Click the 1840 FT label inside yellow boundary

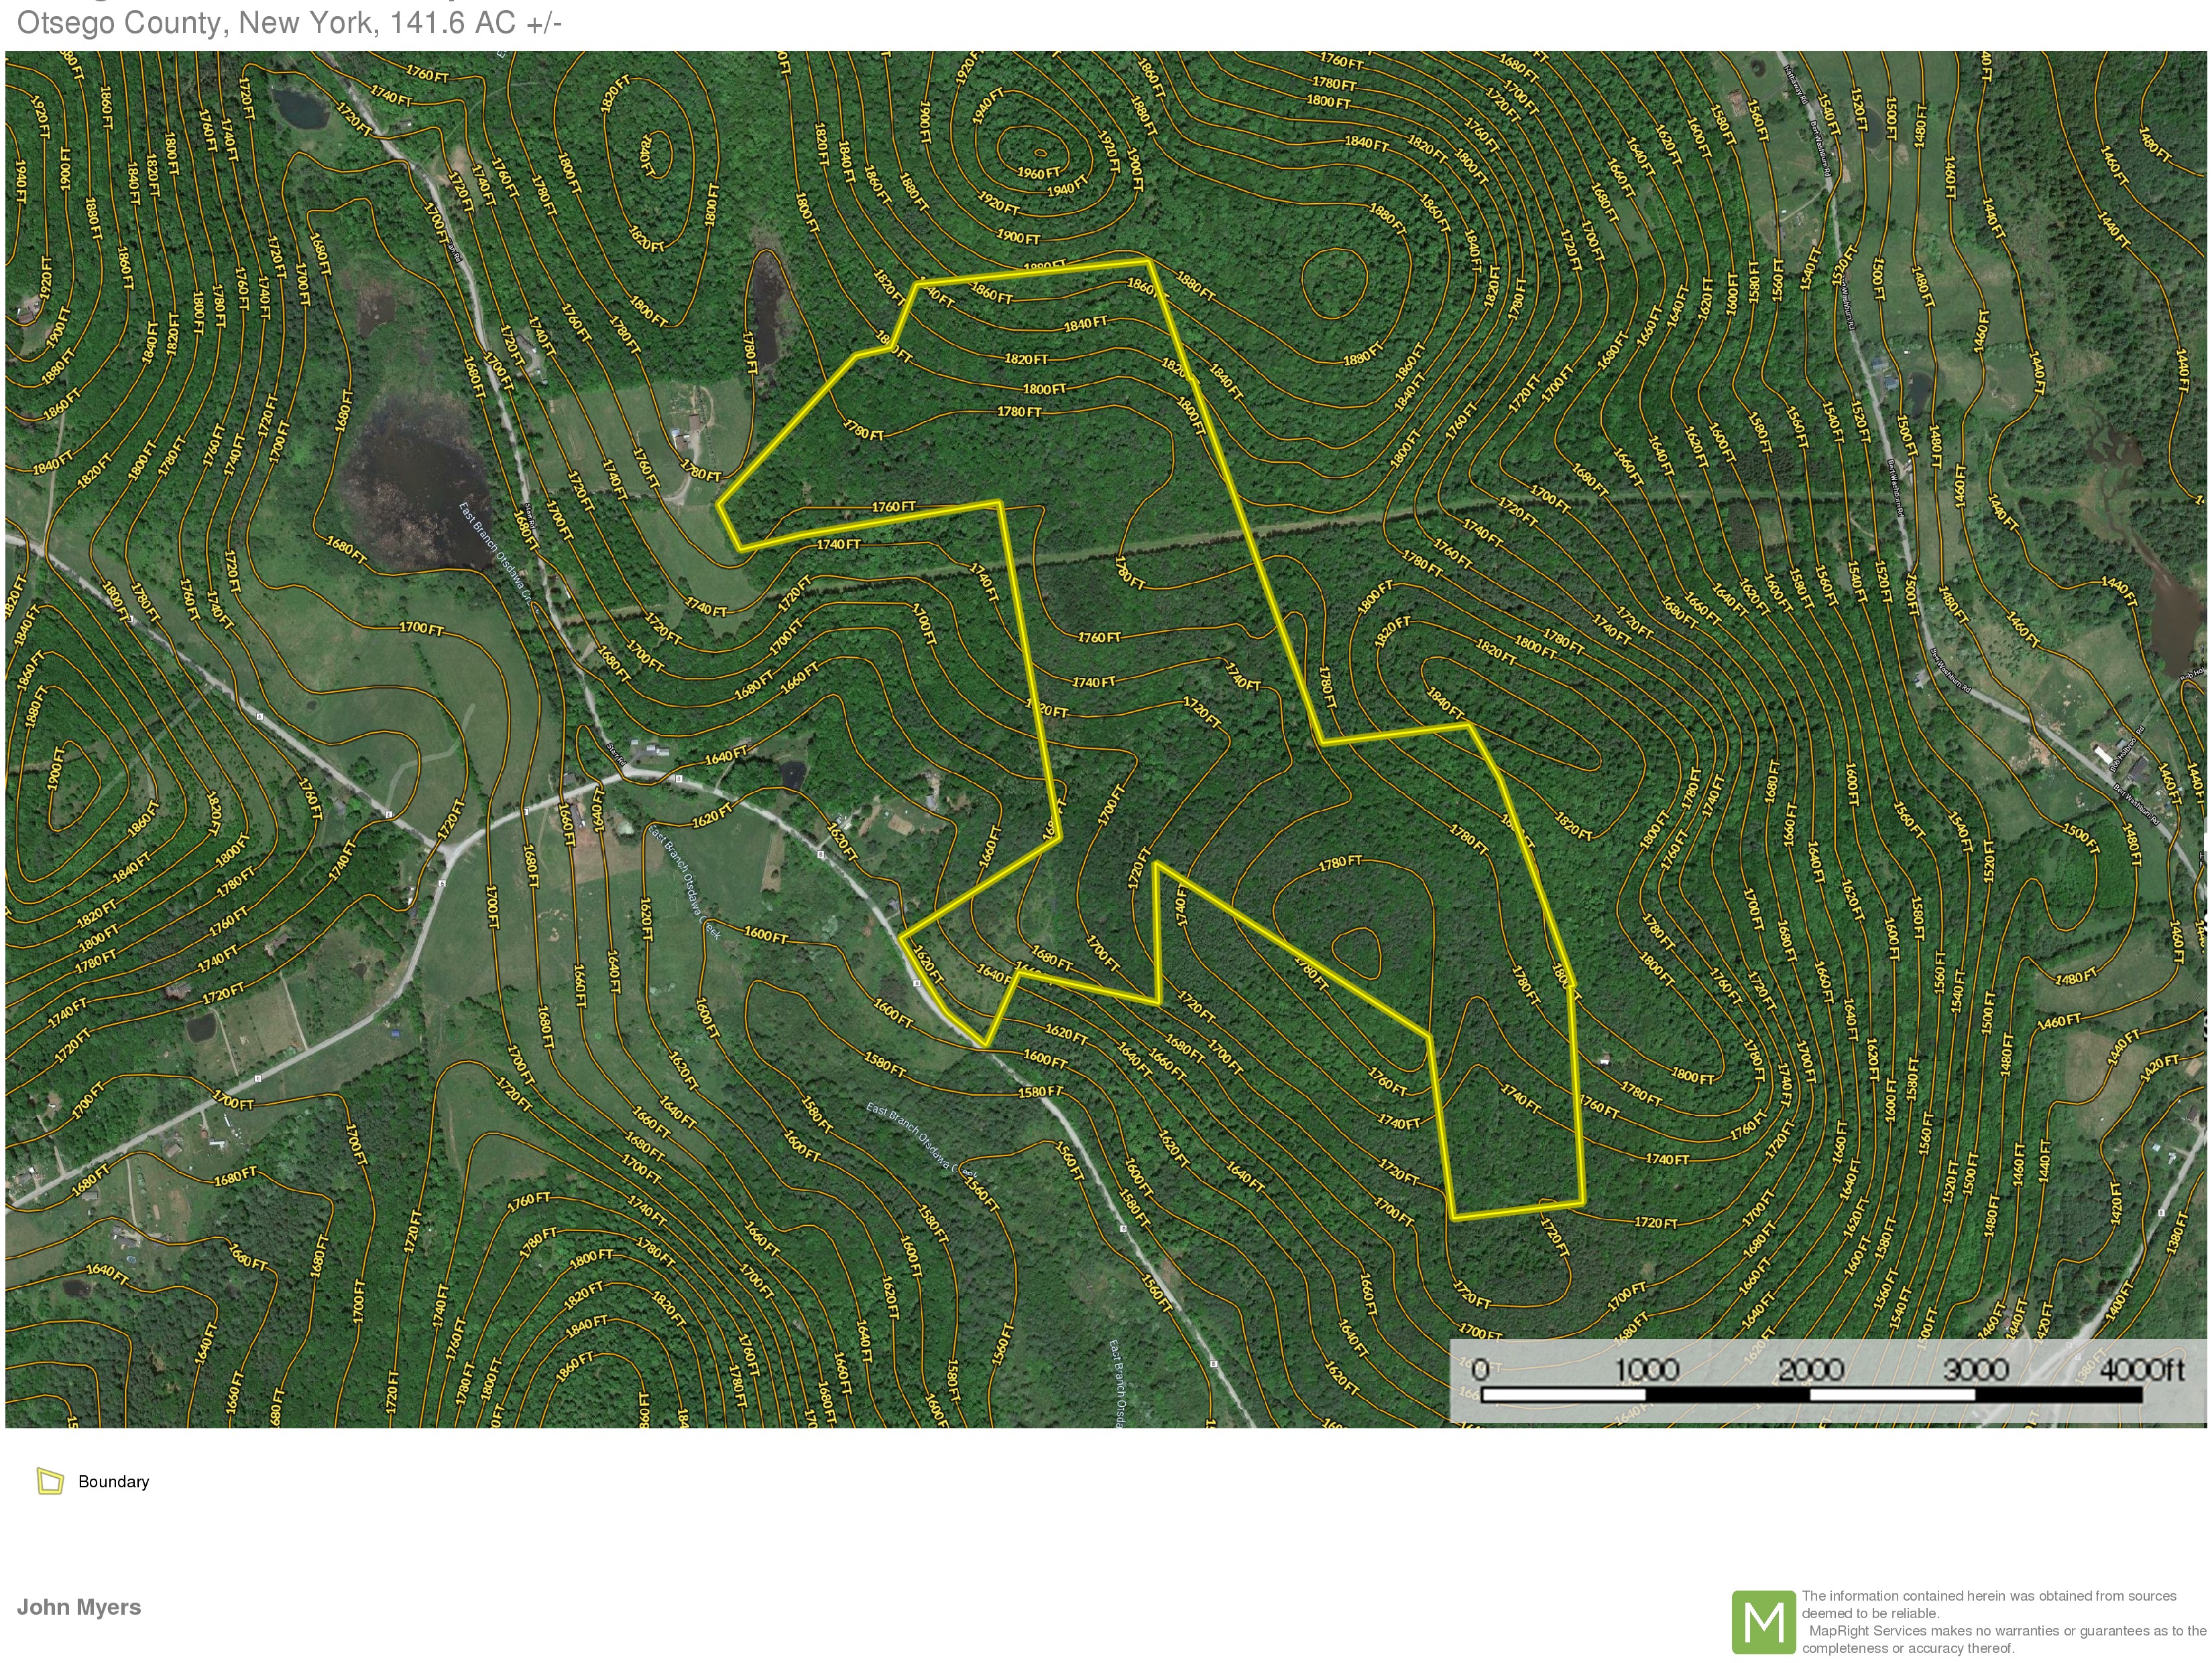(1085, 324)
